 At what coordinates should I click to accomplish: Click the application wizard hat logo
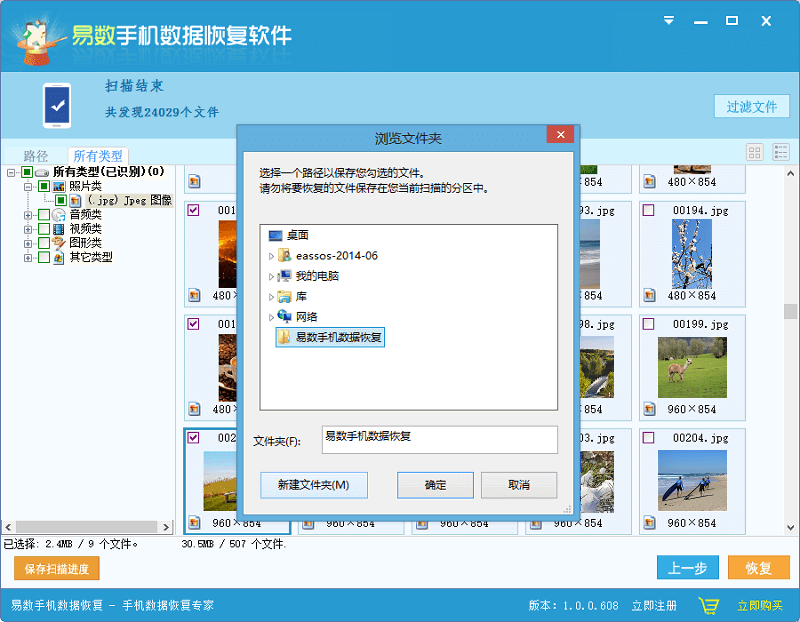coord(39,41)
